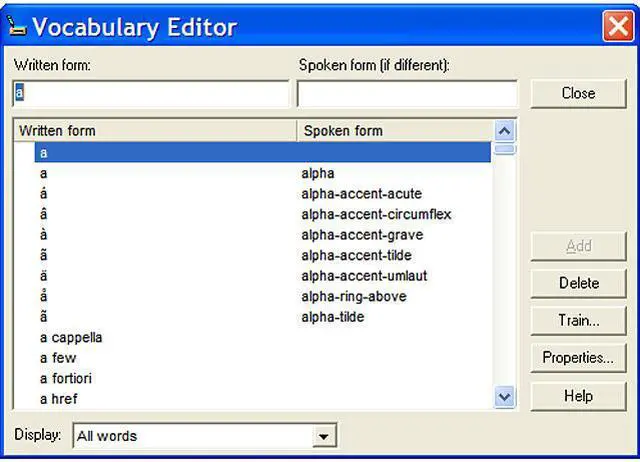Screen dimensions: 640x462
Task: Click the word list scroll up arrow
Action: tap(505, 131)
